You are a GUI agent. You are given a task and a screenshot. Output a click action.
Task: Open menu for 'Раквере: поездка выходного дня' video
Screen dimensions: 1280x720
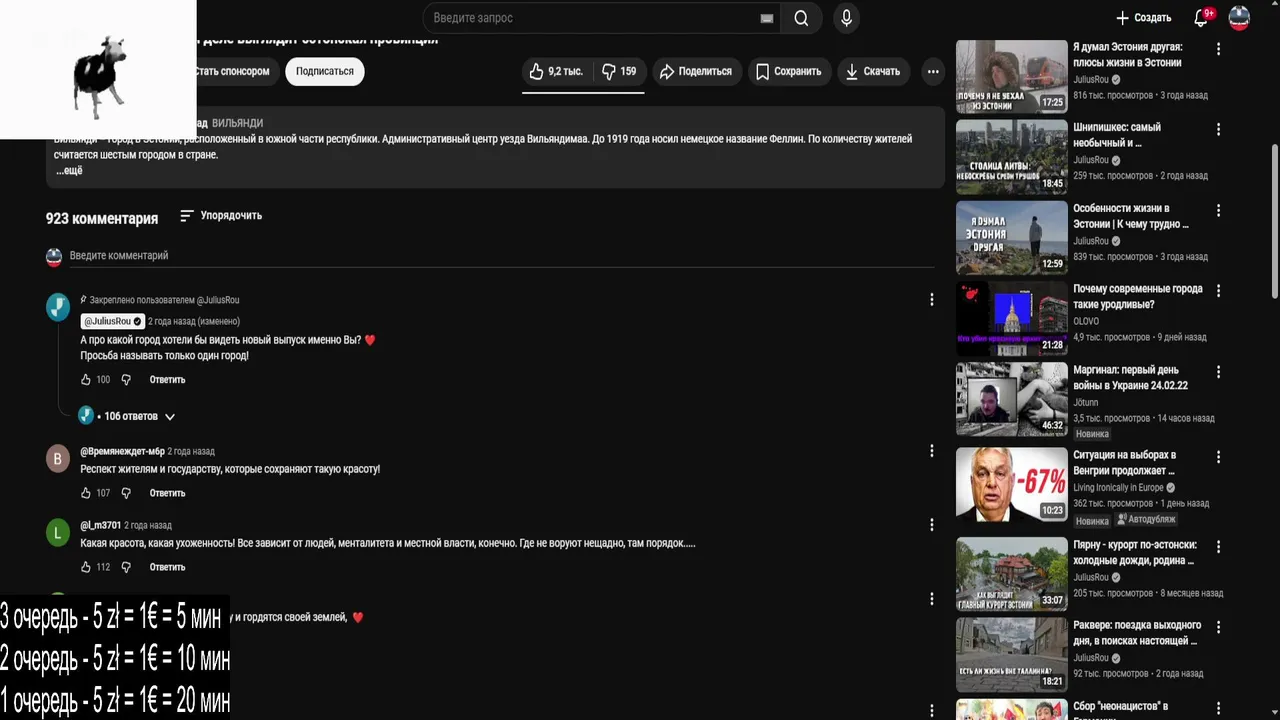[x=1218, y=627]
